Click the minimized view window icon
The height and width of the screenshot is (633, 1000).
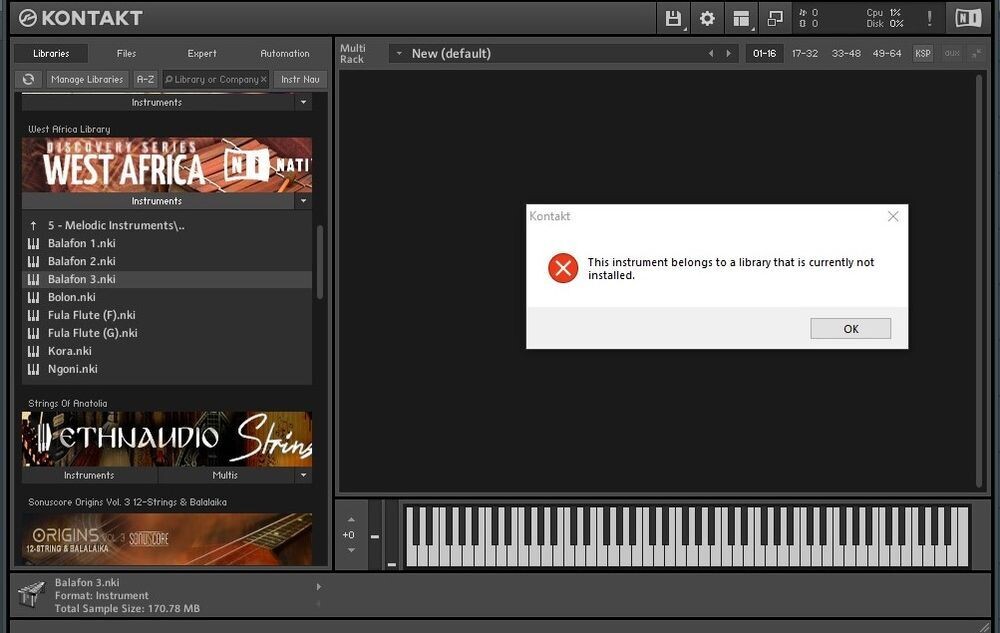pos(774,18)
